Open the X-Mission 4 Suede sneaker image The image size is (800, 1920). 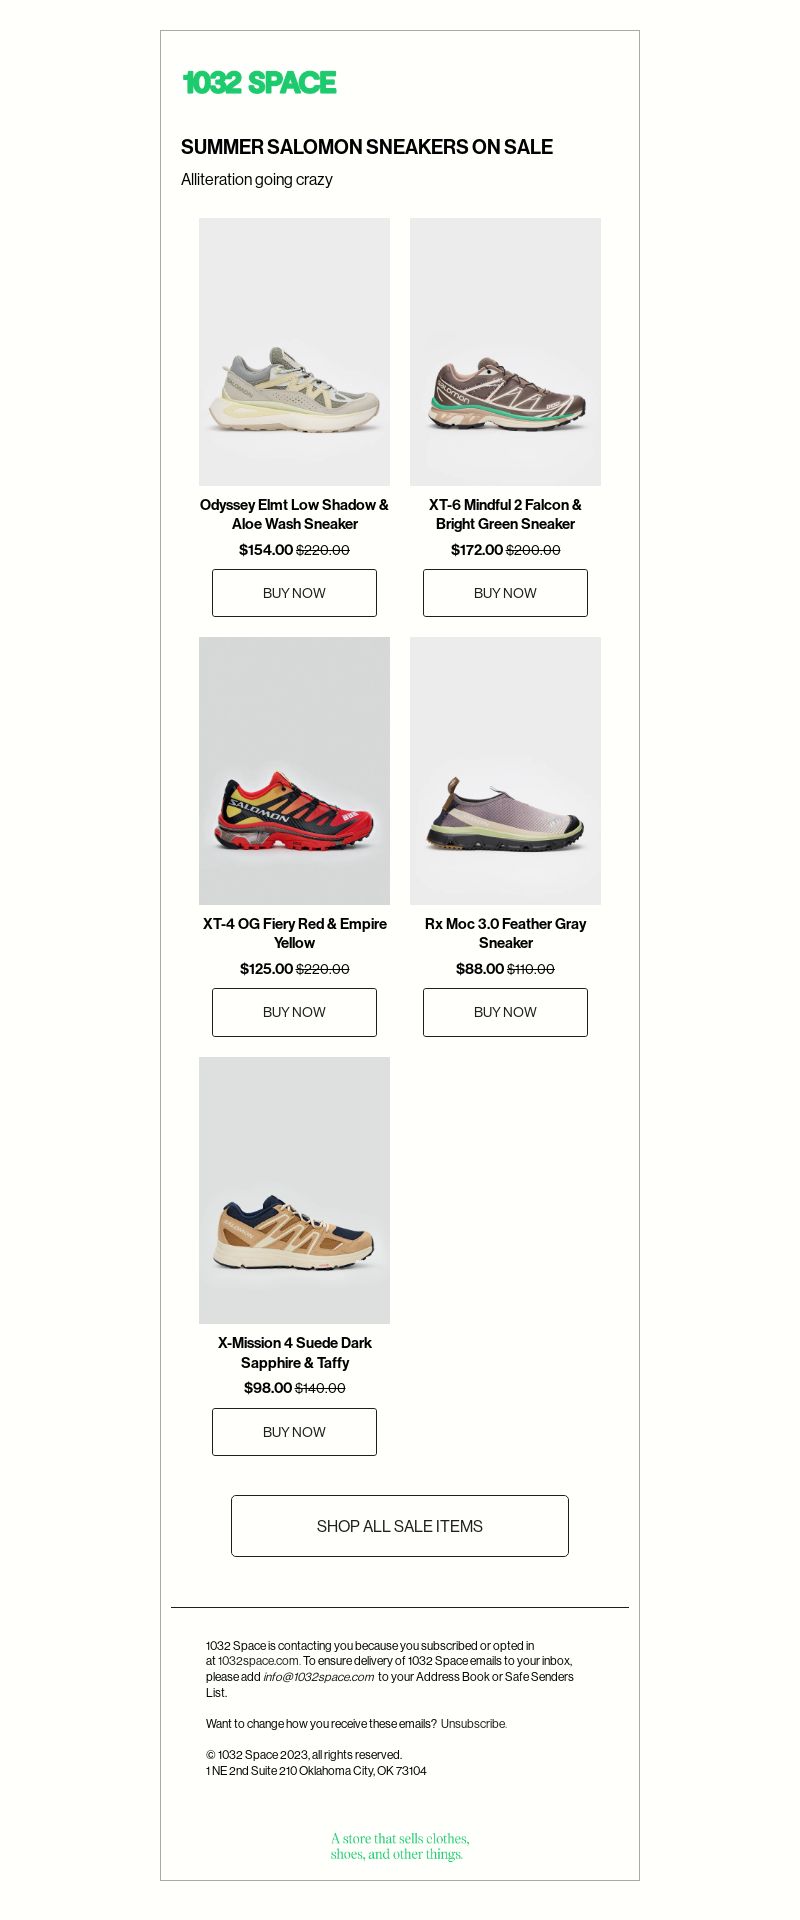coord(294,1190)
